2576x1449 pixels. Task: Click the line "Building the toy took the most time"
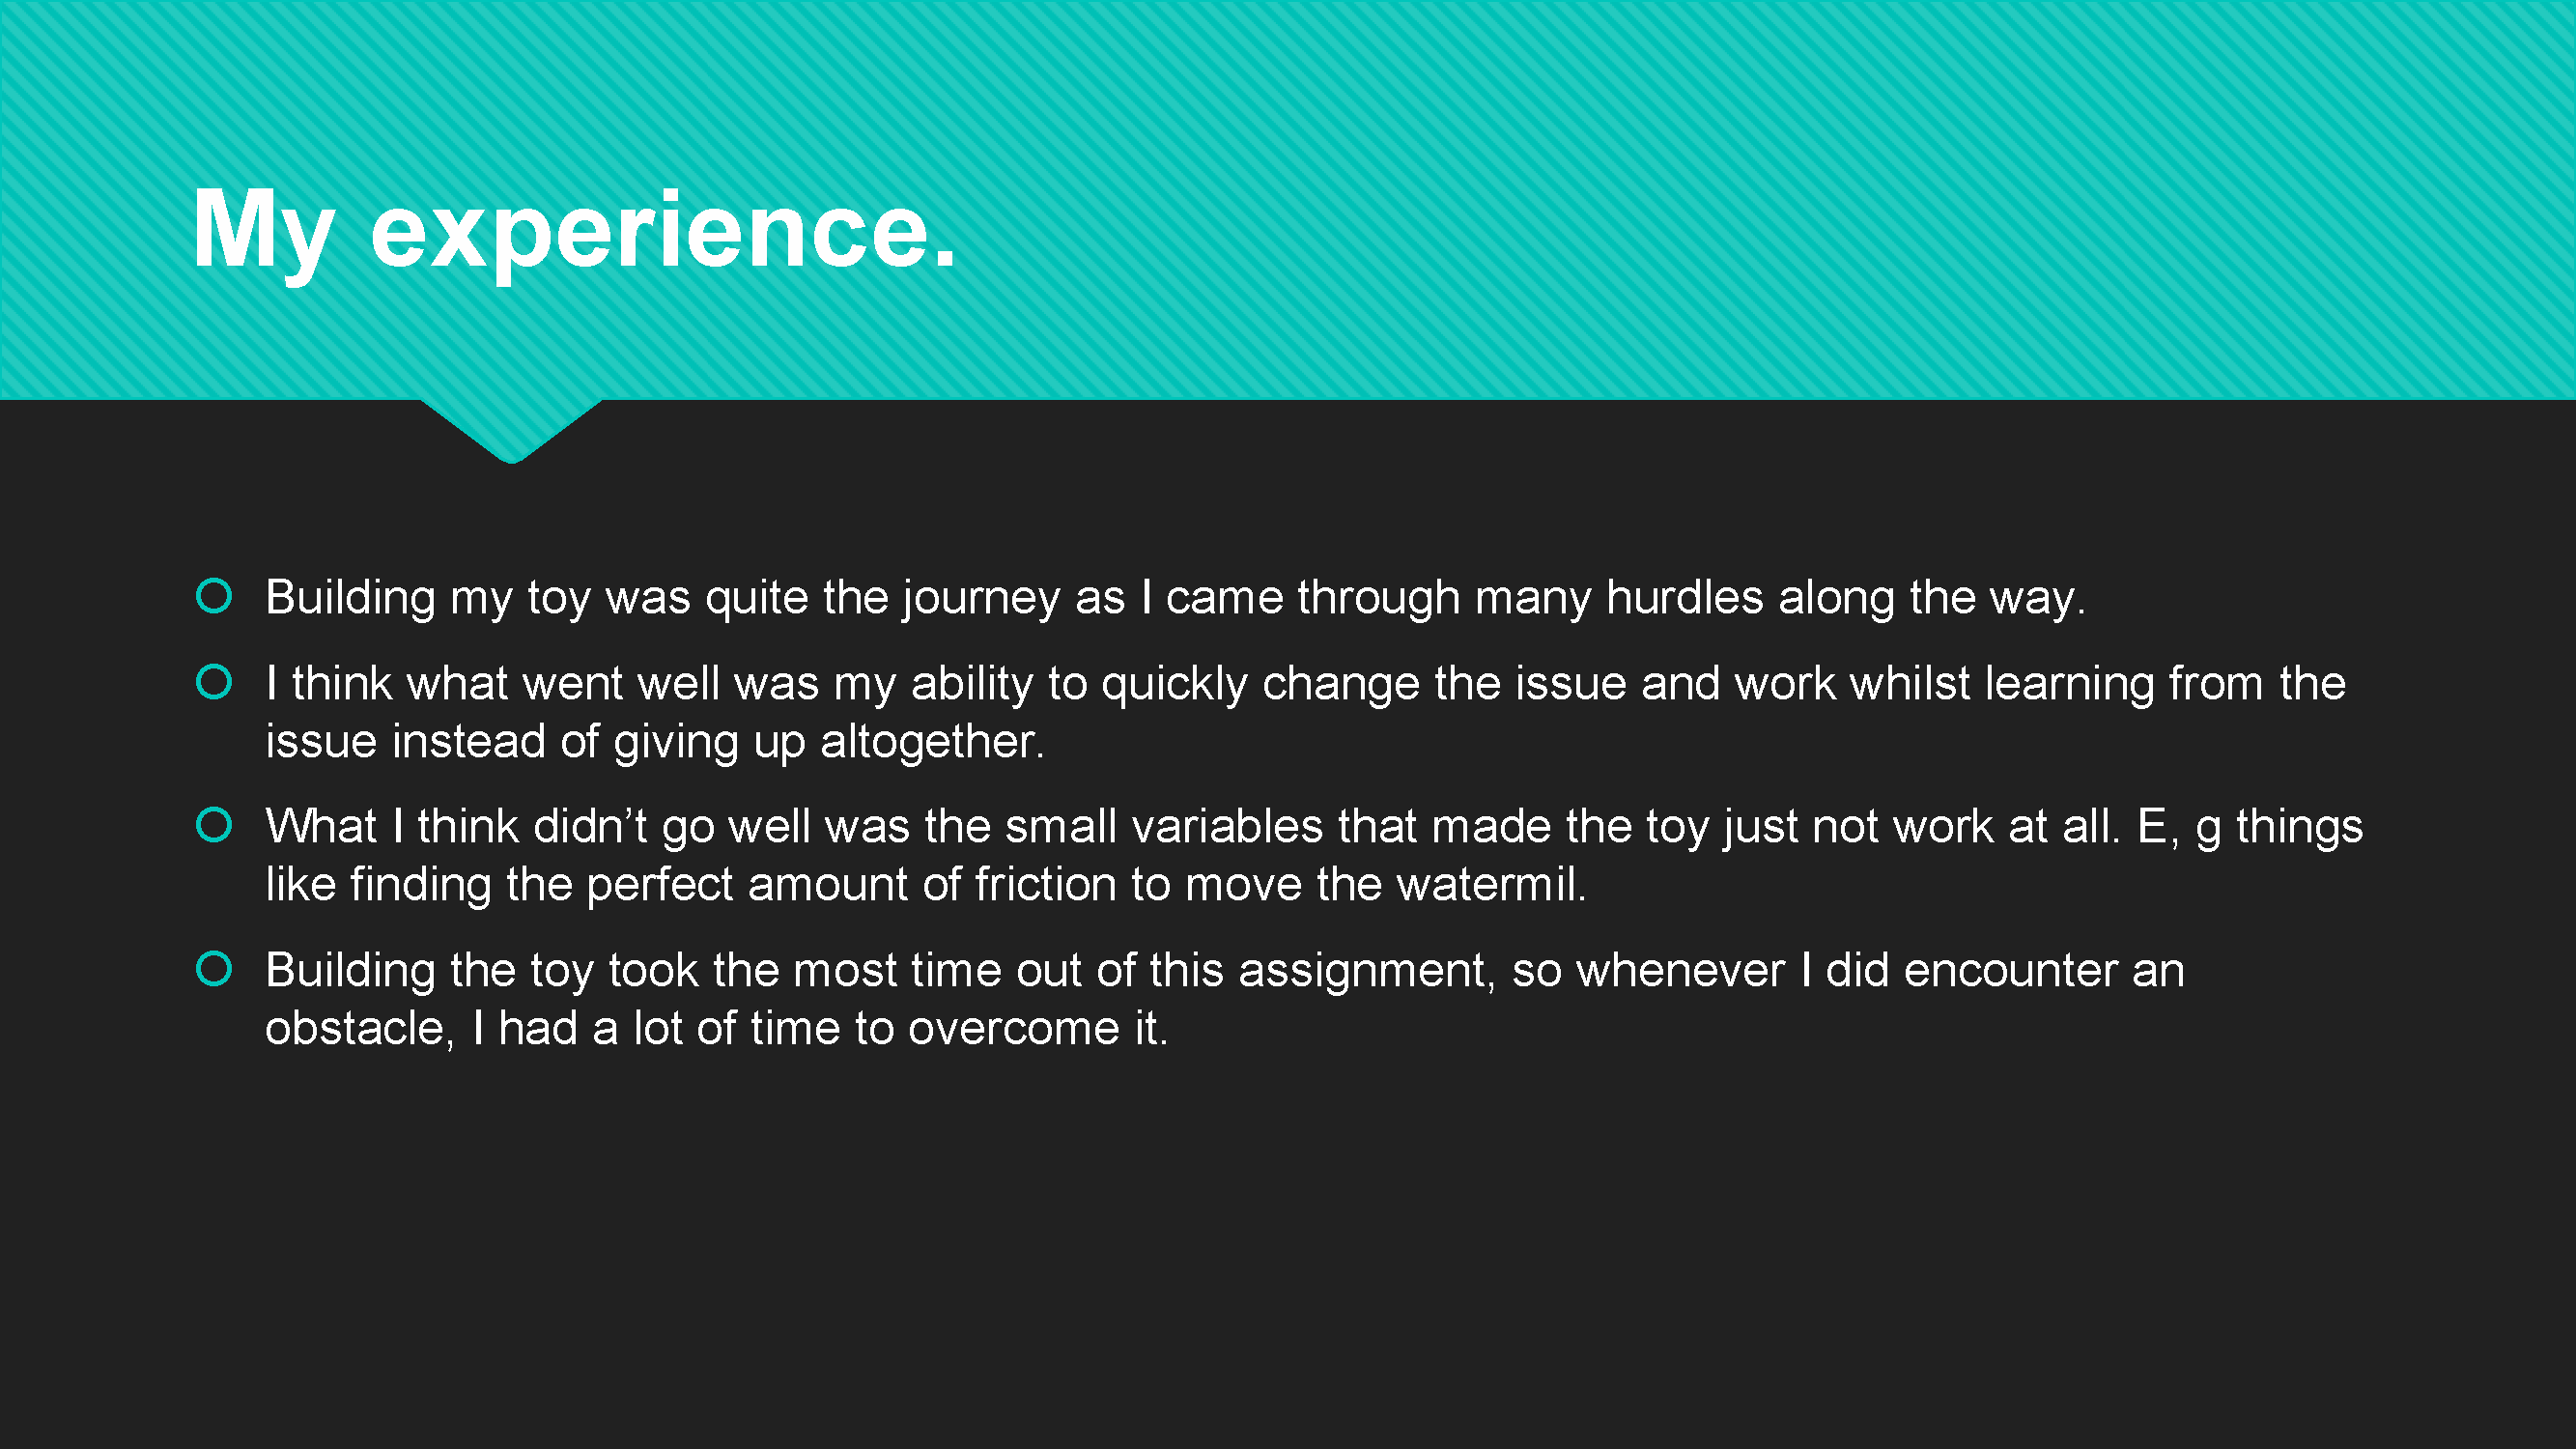point(1224,970)
